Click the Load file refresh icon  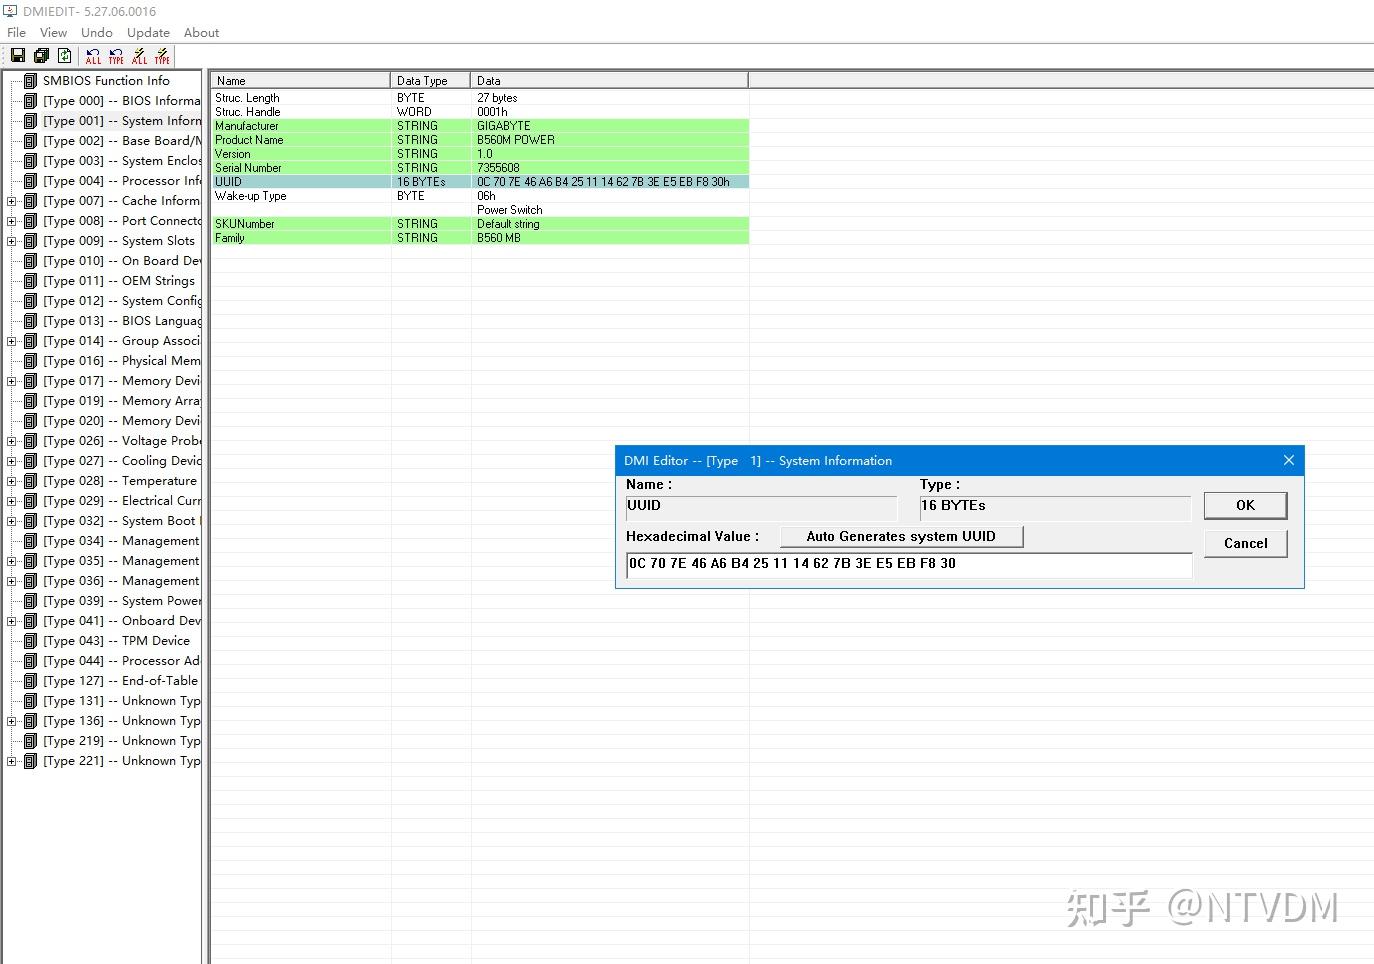64,55
